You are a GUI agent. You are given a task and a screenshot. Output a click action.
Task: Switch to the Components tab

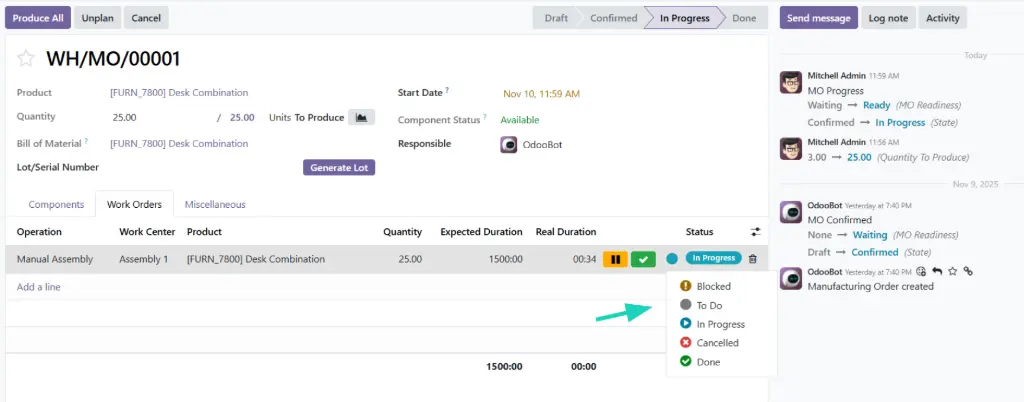[x=56, y=204]
